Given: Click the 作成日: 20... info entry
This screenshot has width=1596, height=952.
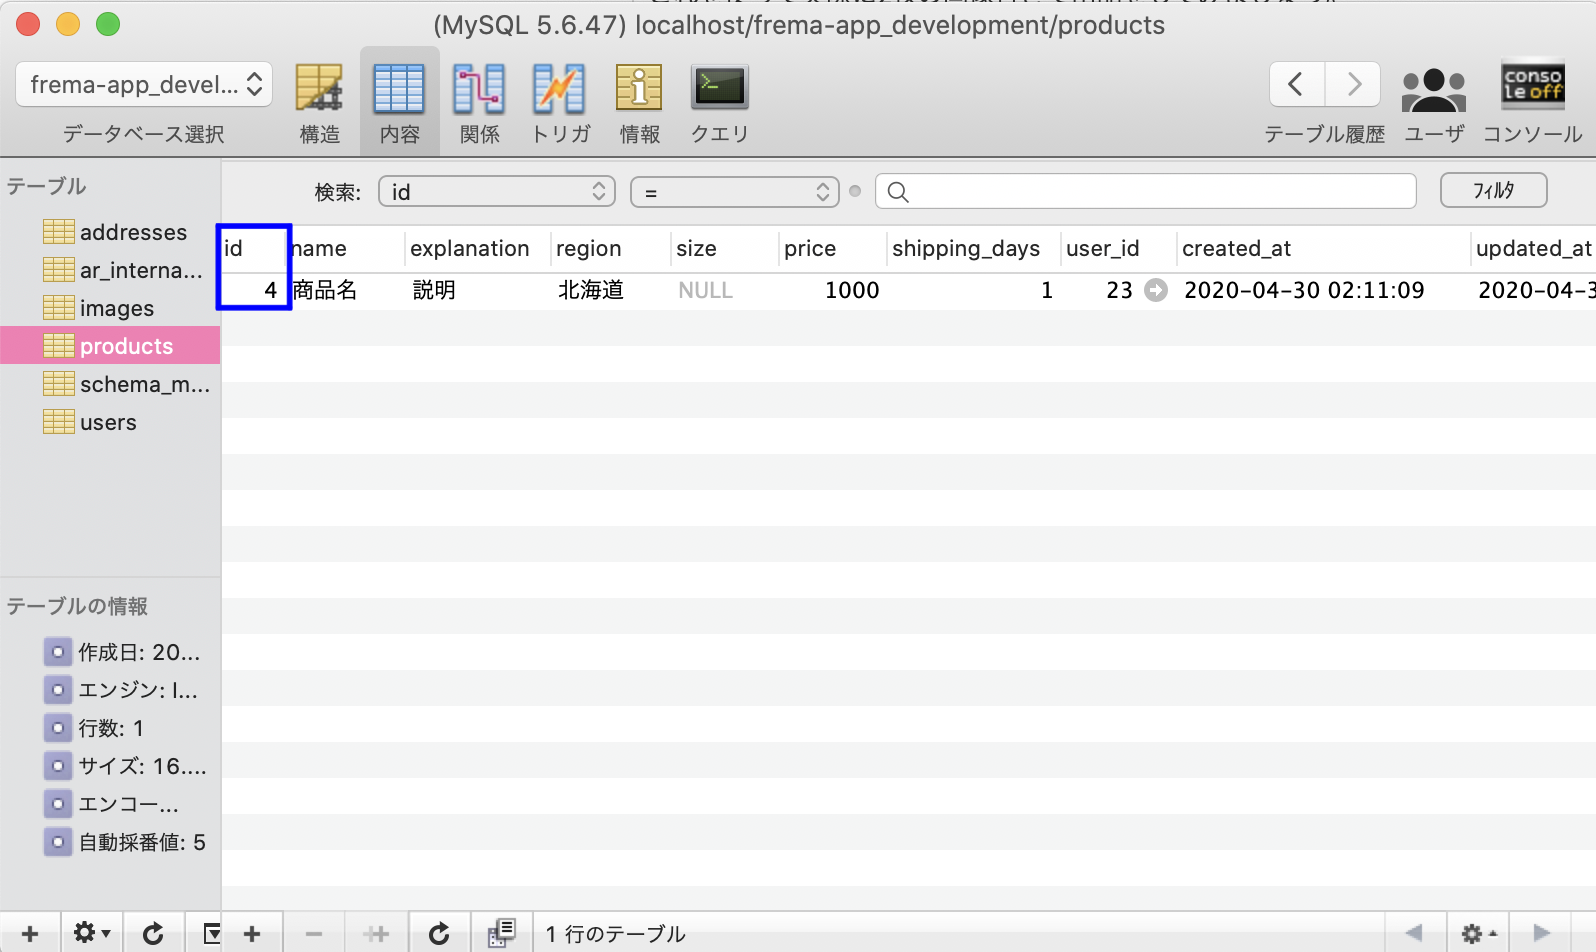Looking at the screenshot, I should pos(123,652).
